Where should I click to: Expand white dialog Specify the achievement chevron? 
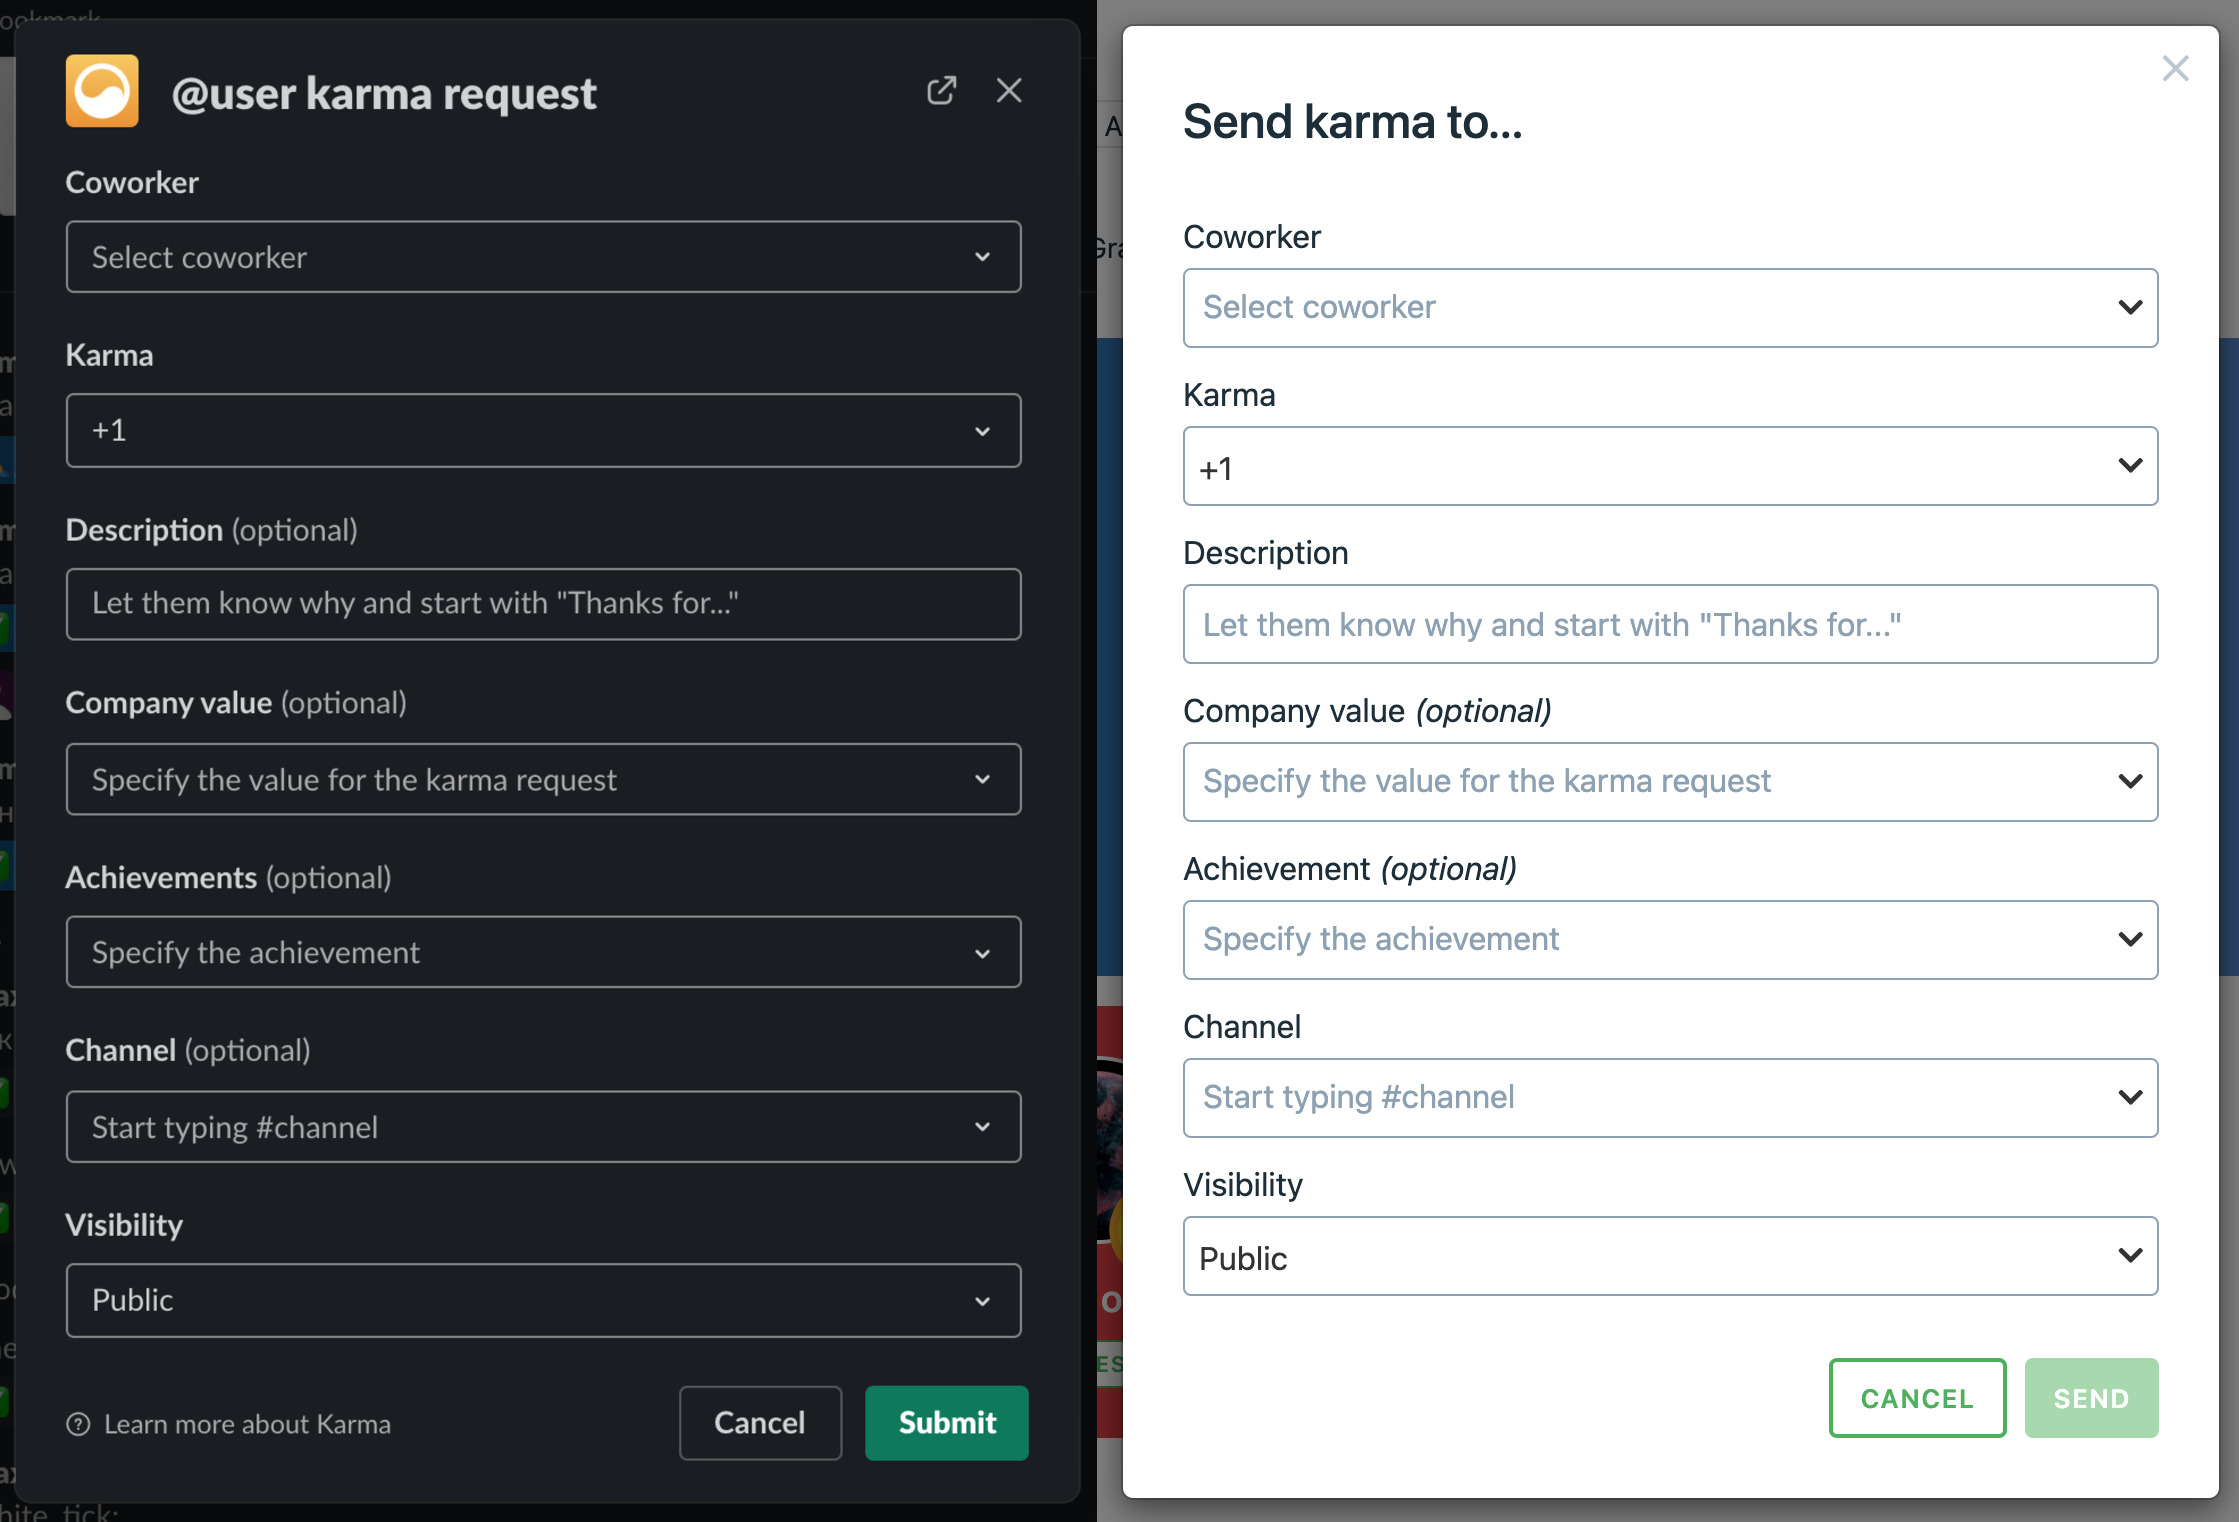click(2130, 939)
